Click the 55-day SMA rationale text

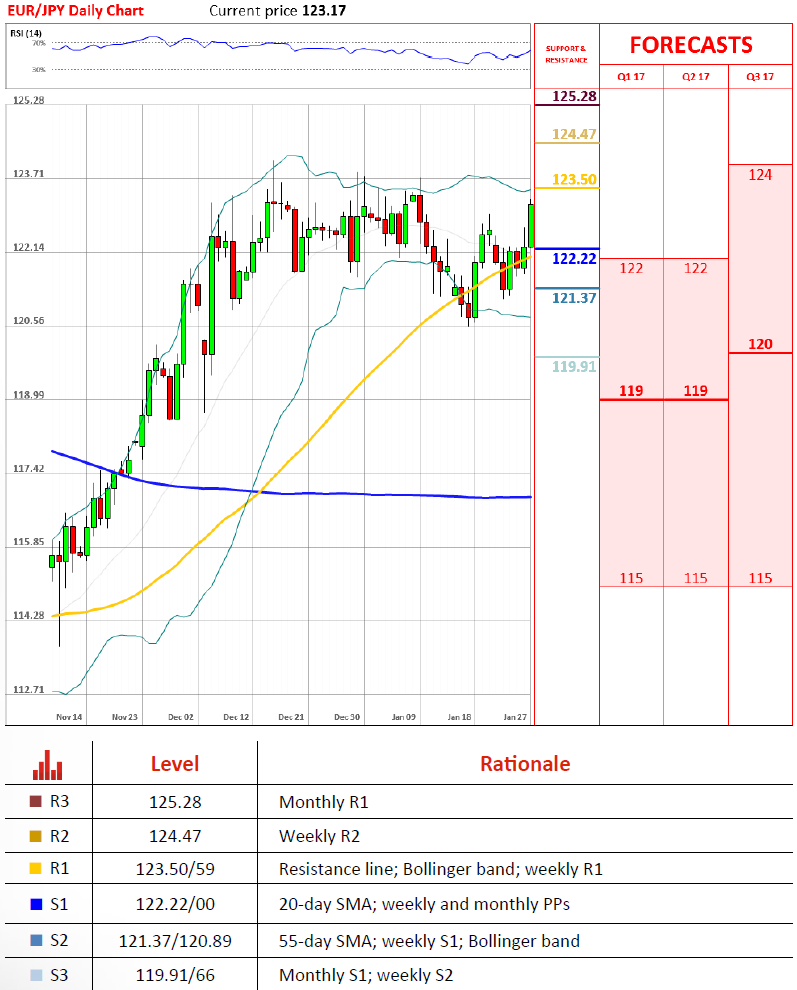coord(429,941)
